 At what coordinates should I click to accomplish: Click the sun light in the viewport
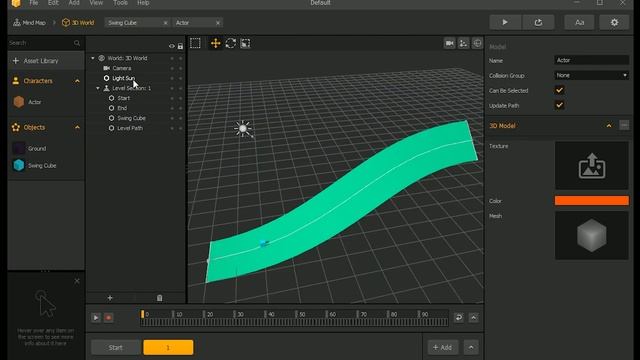point(243,129)
